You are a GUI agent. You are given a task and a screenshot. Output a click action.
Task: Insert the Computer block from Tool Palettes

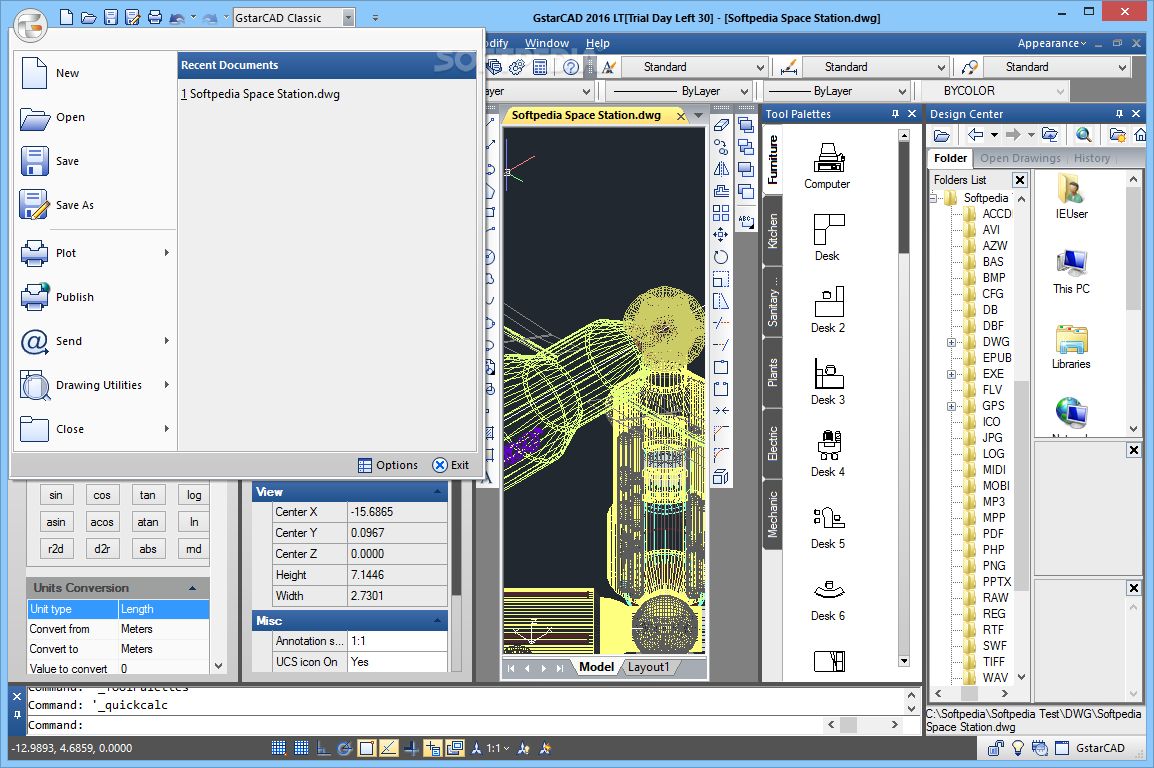[x=827, y=166]
